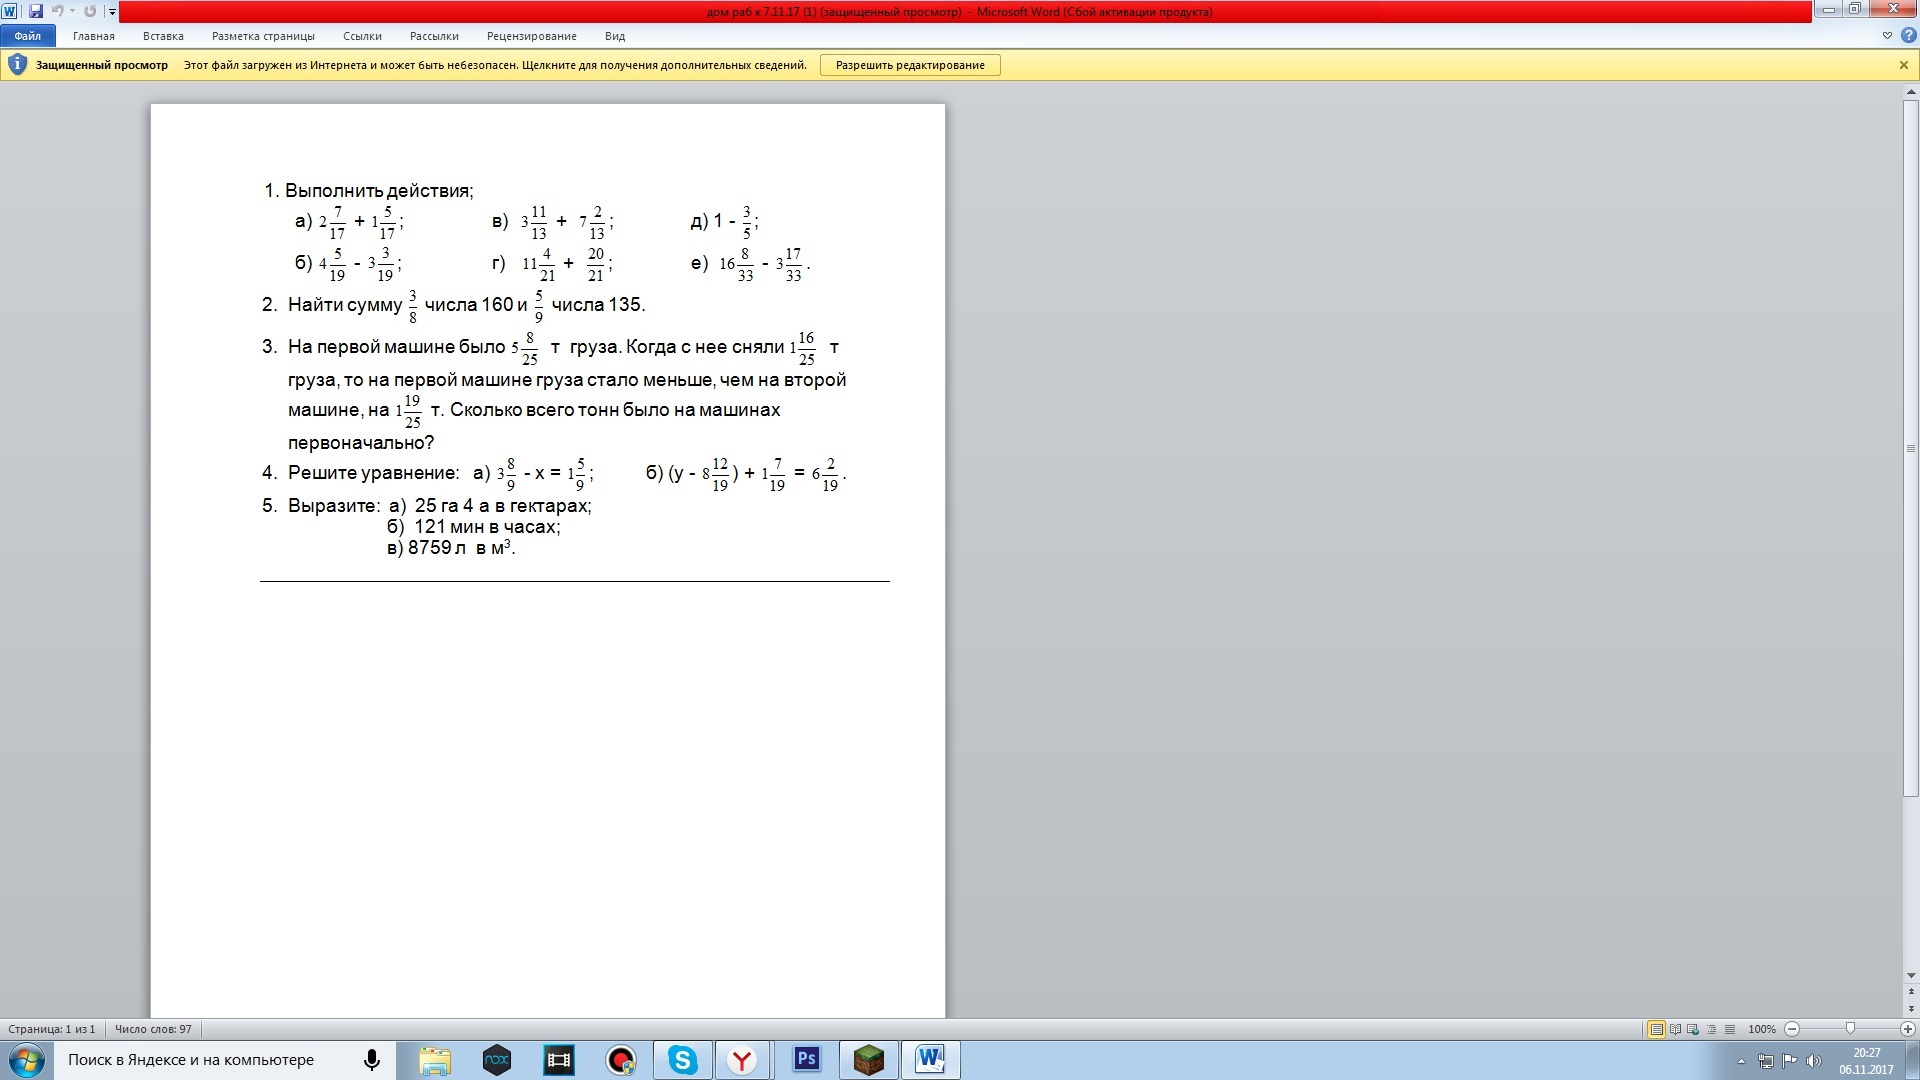Open Word Help question mark icon
The height and width of the screenshot is (1080, 1920).
tap(1908, 35)
